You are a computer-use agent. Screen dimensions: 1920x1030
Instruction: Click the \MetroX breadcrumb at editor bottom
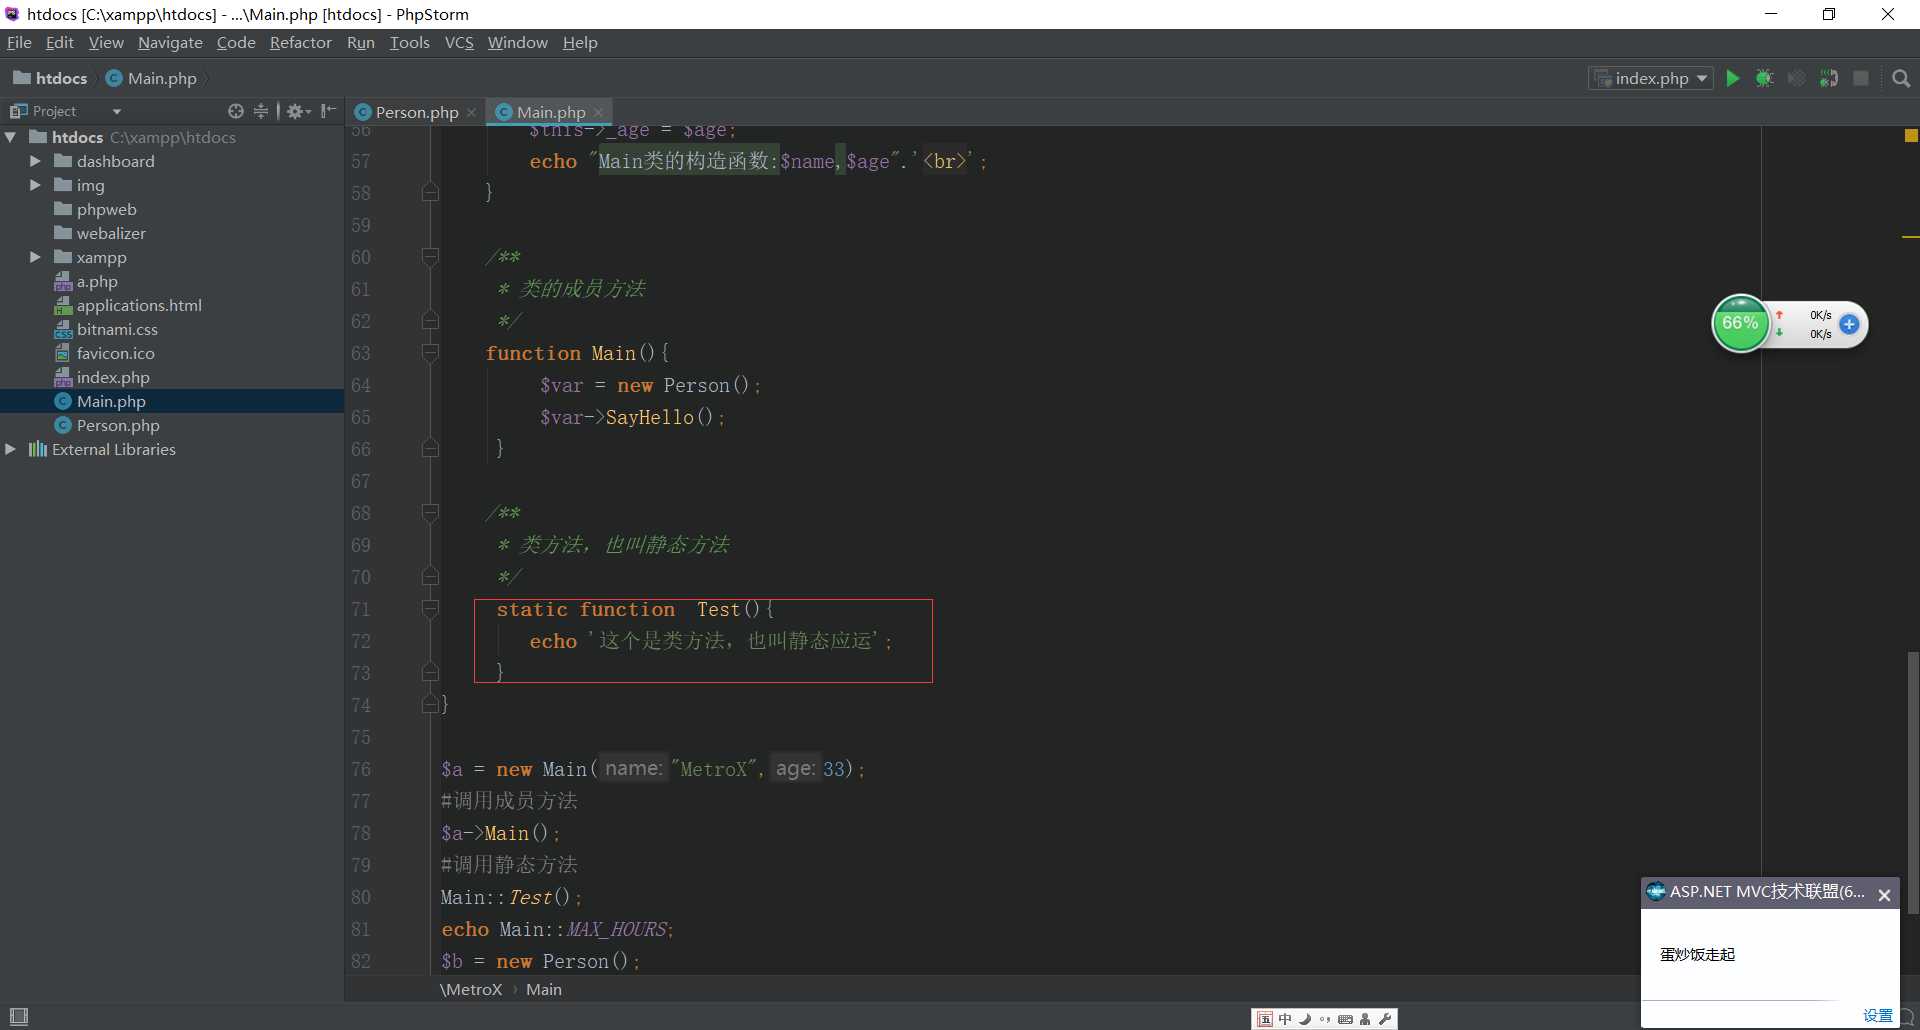471,989
